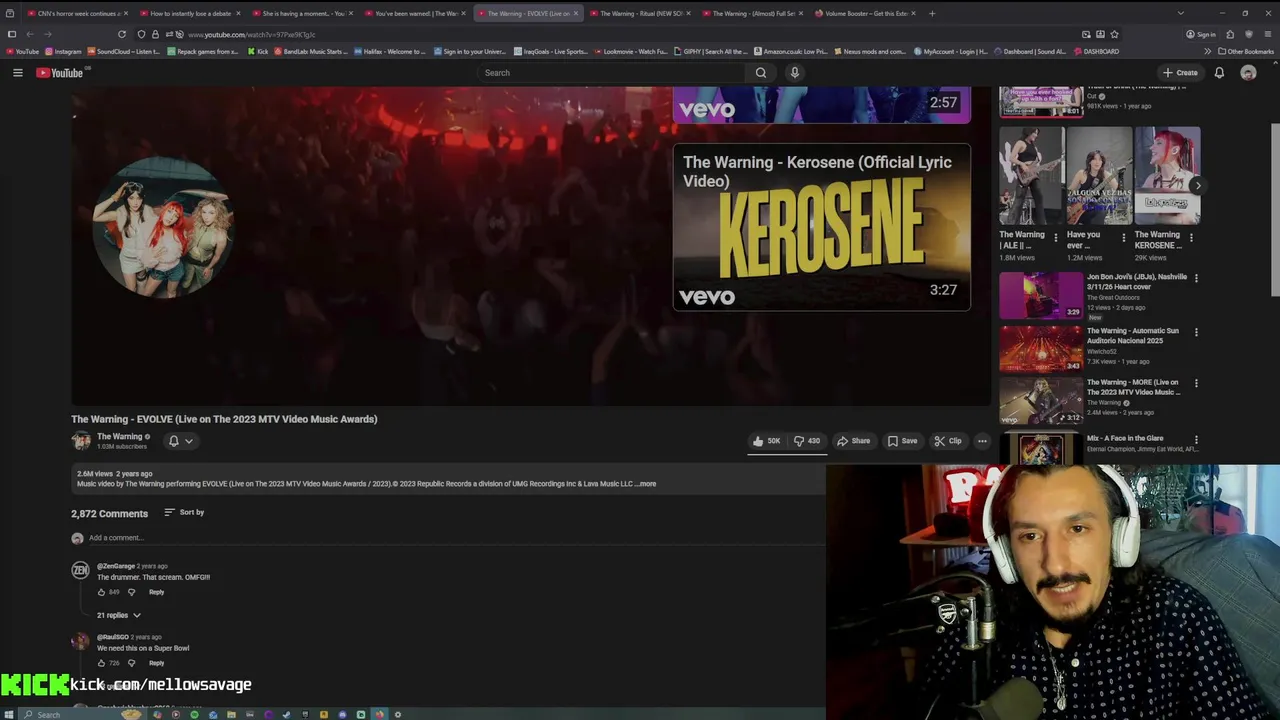Click the YouTube search input field
This screenshot has height=720, width=1280.
(x=612, y=72)
